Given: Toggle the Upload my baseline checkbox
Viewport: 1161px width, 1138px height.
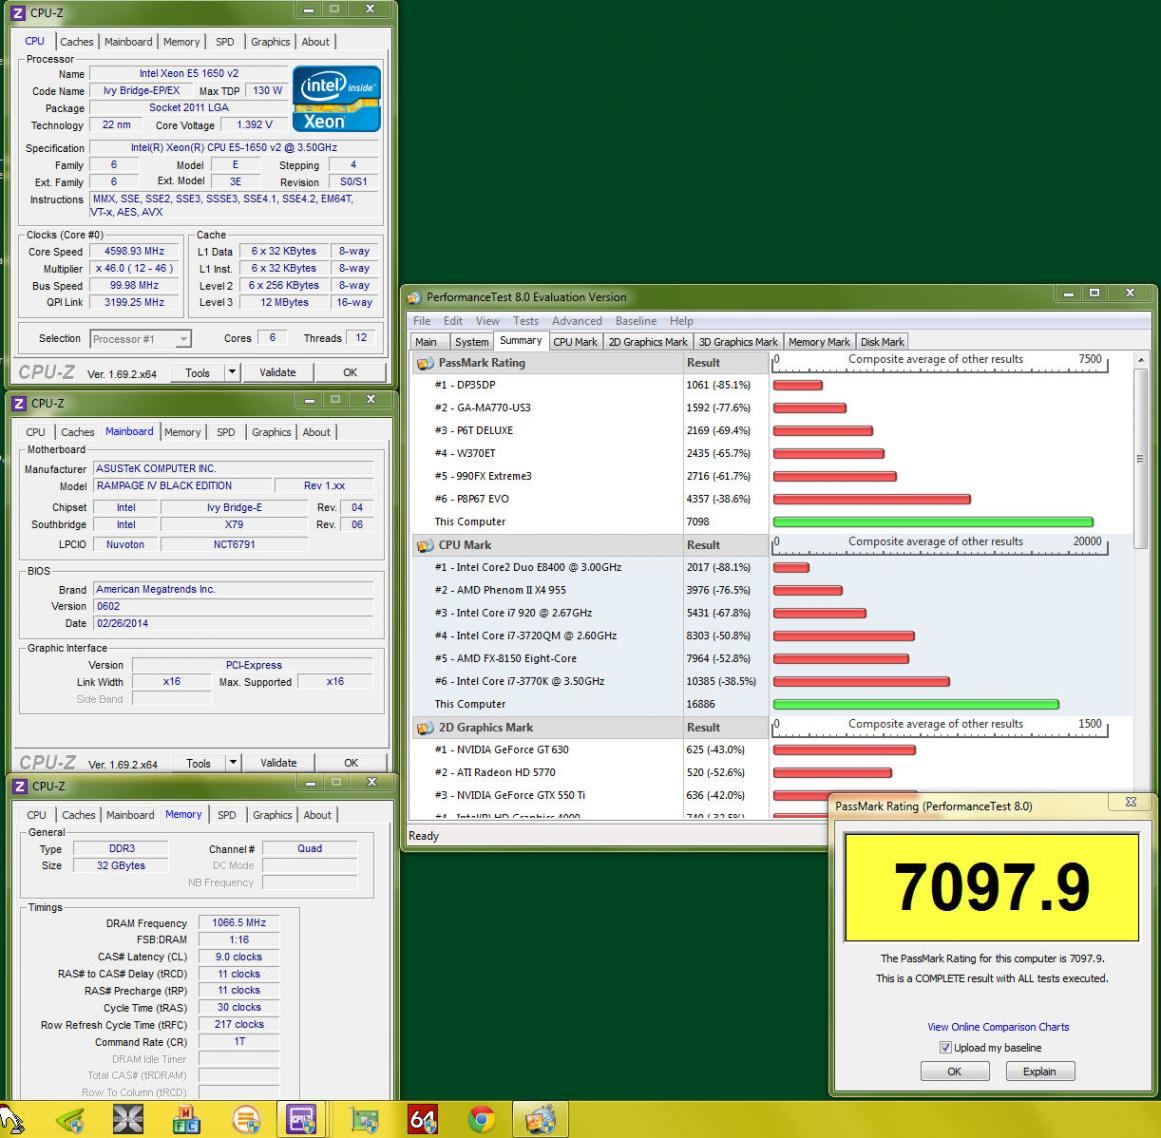Looking at the screenshot, I should 946,1048.
